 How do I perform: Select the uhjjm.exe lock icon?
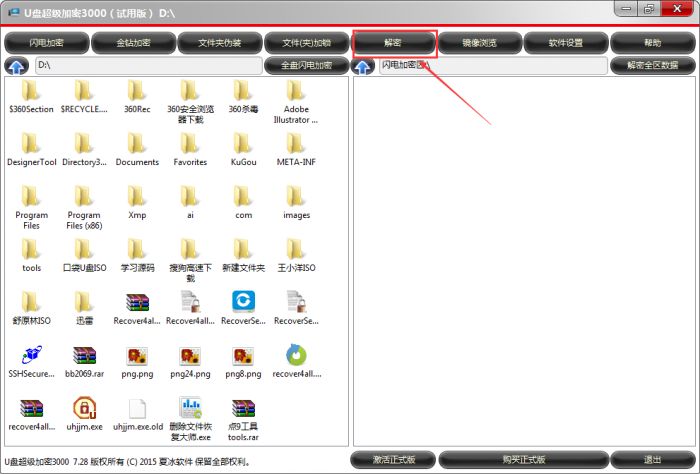point(84,408)
